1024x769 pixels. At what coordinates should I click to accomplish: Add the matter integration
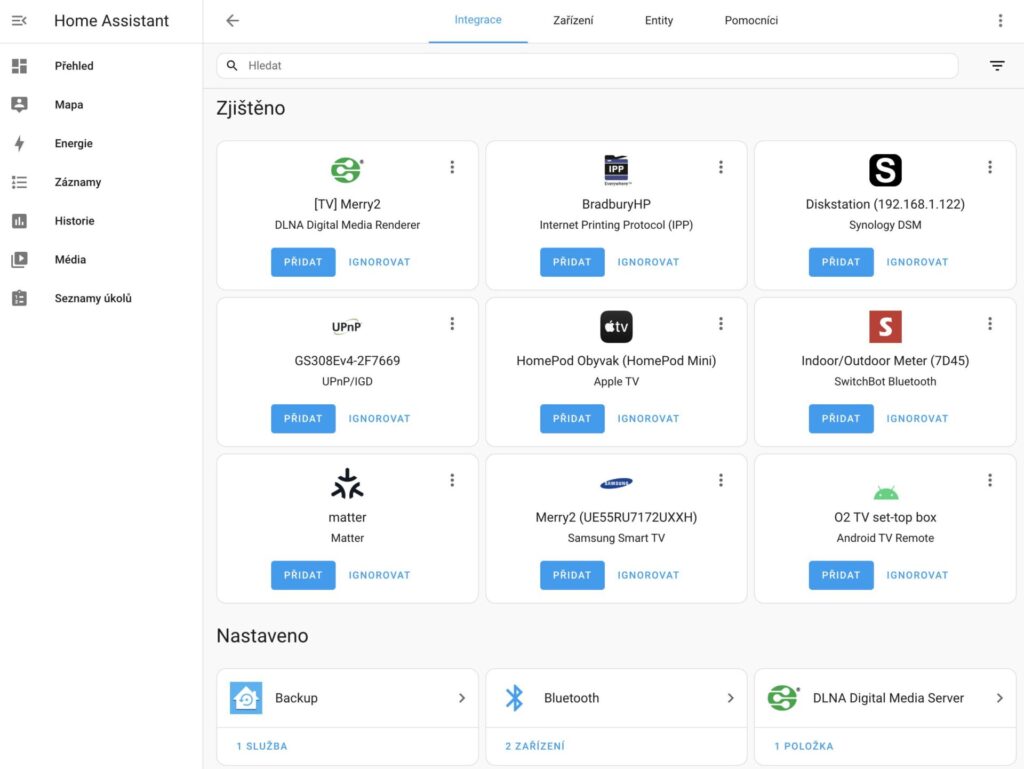[x=303, y=575]
